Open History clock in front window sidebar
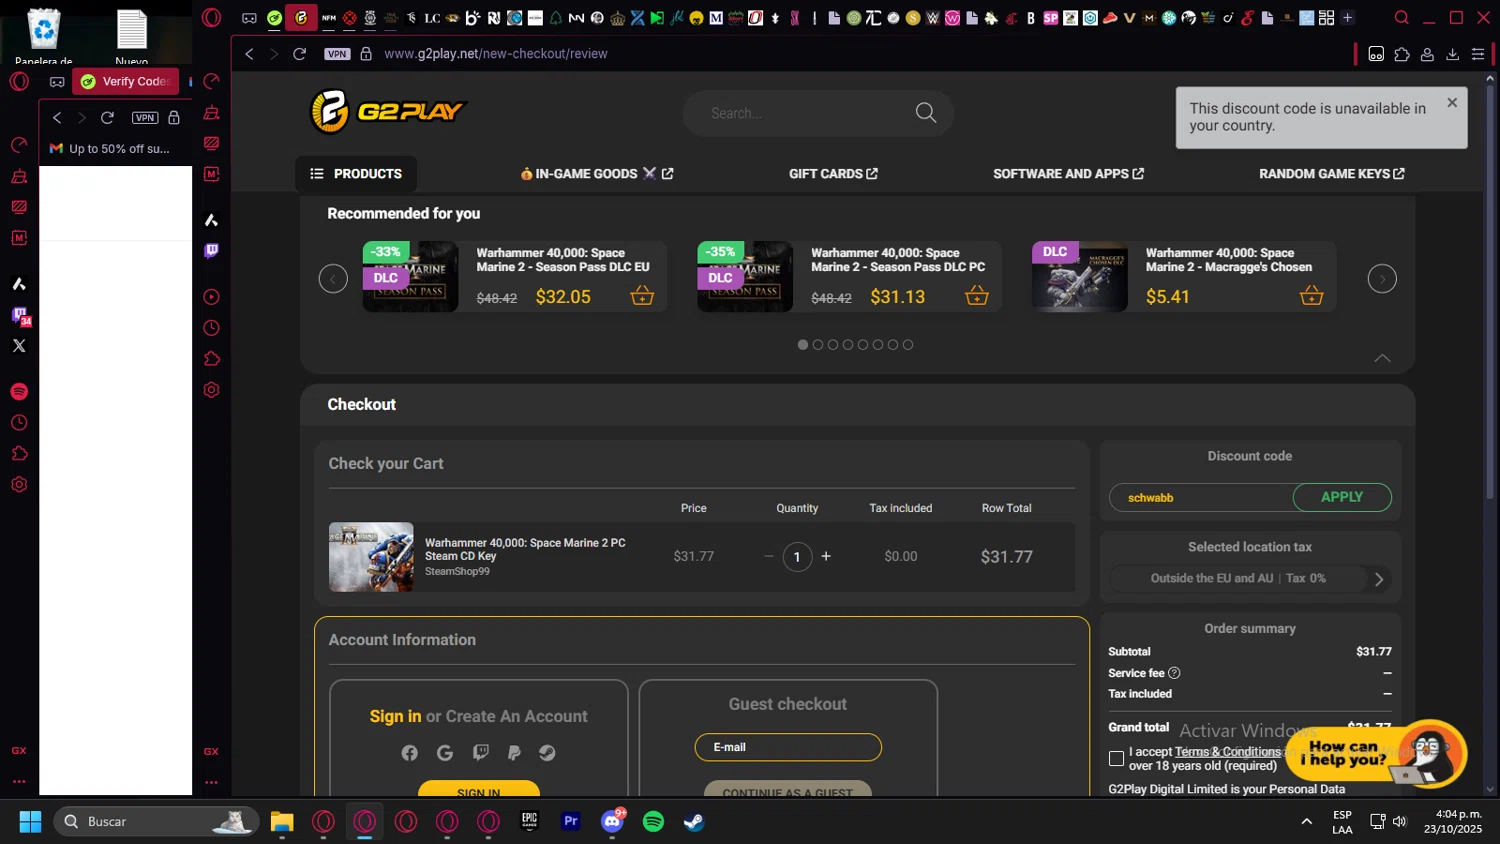 click(x=211, y=328)
